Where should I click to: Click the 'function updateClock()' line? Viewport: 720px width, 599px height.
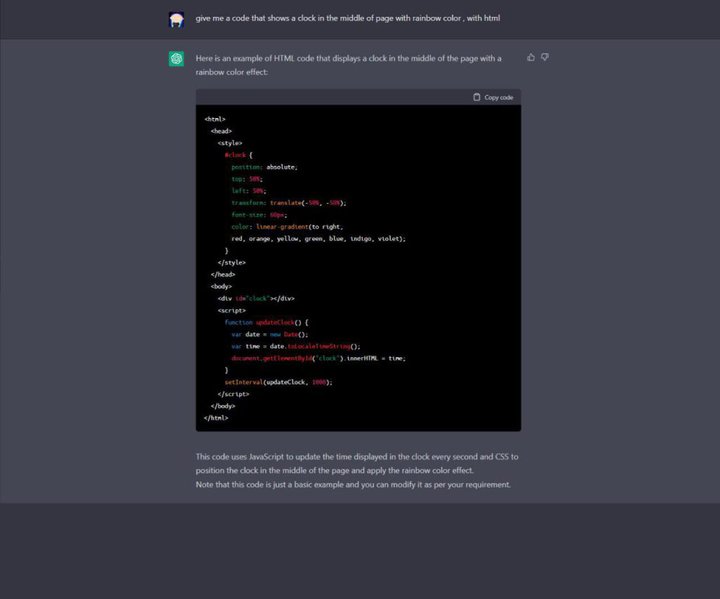(x=266, y=322)
